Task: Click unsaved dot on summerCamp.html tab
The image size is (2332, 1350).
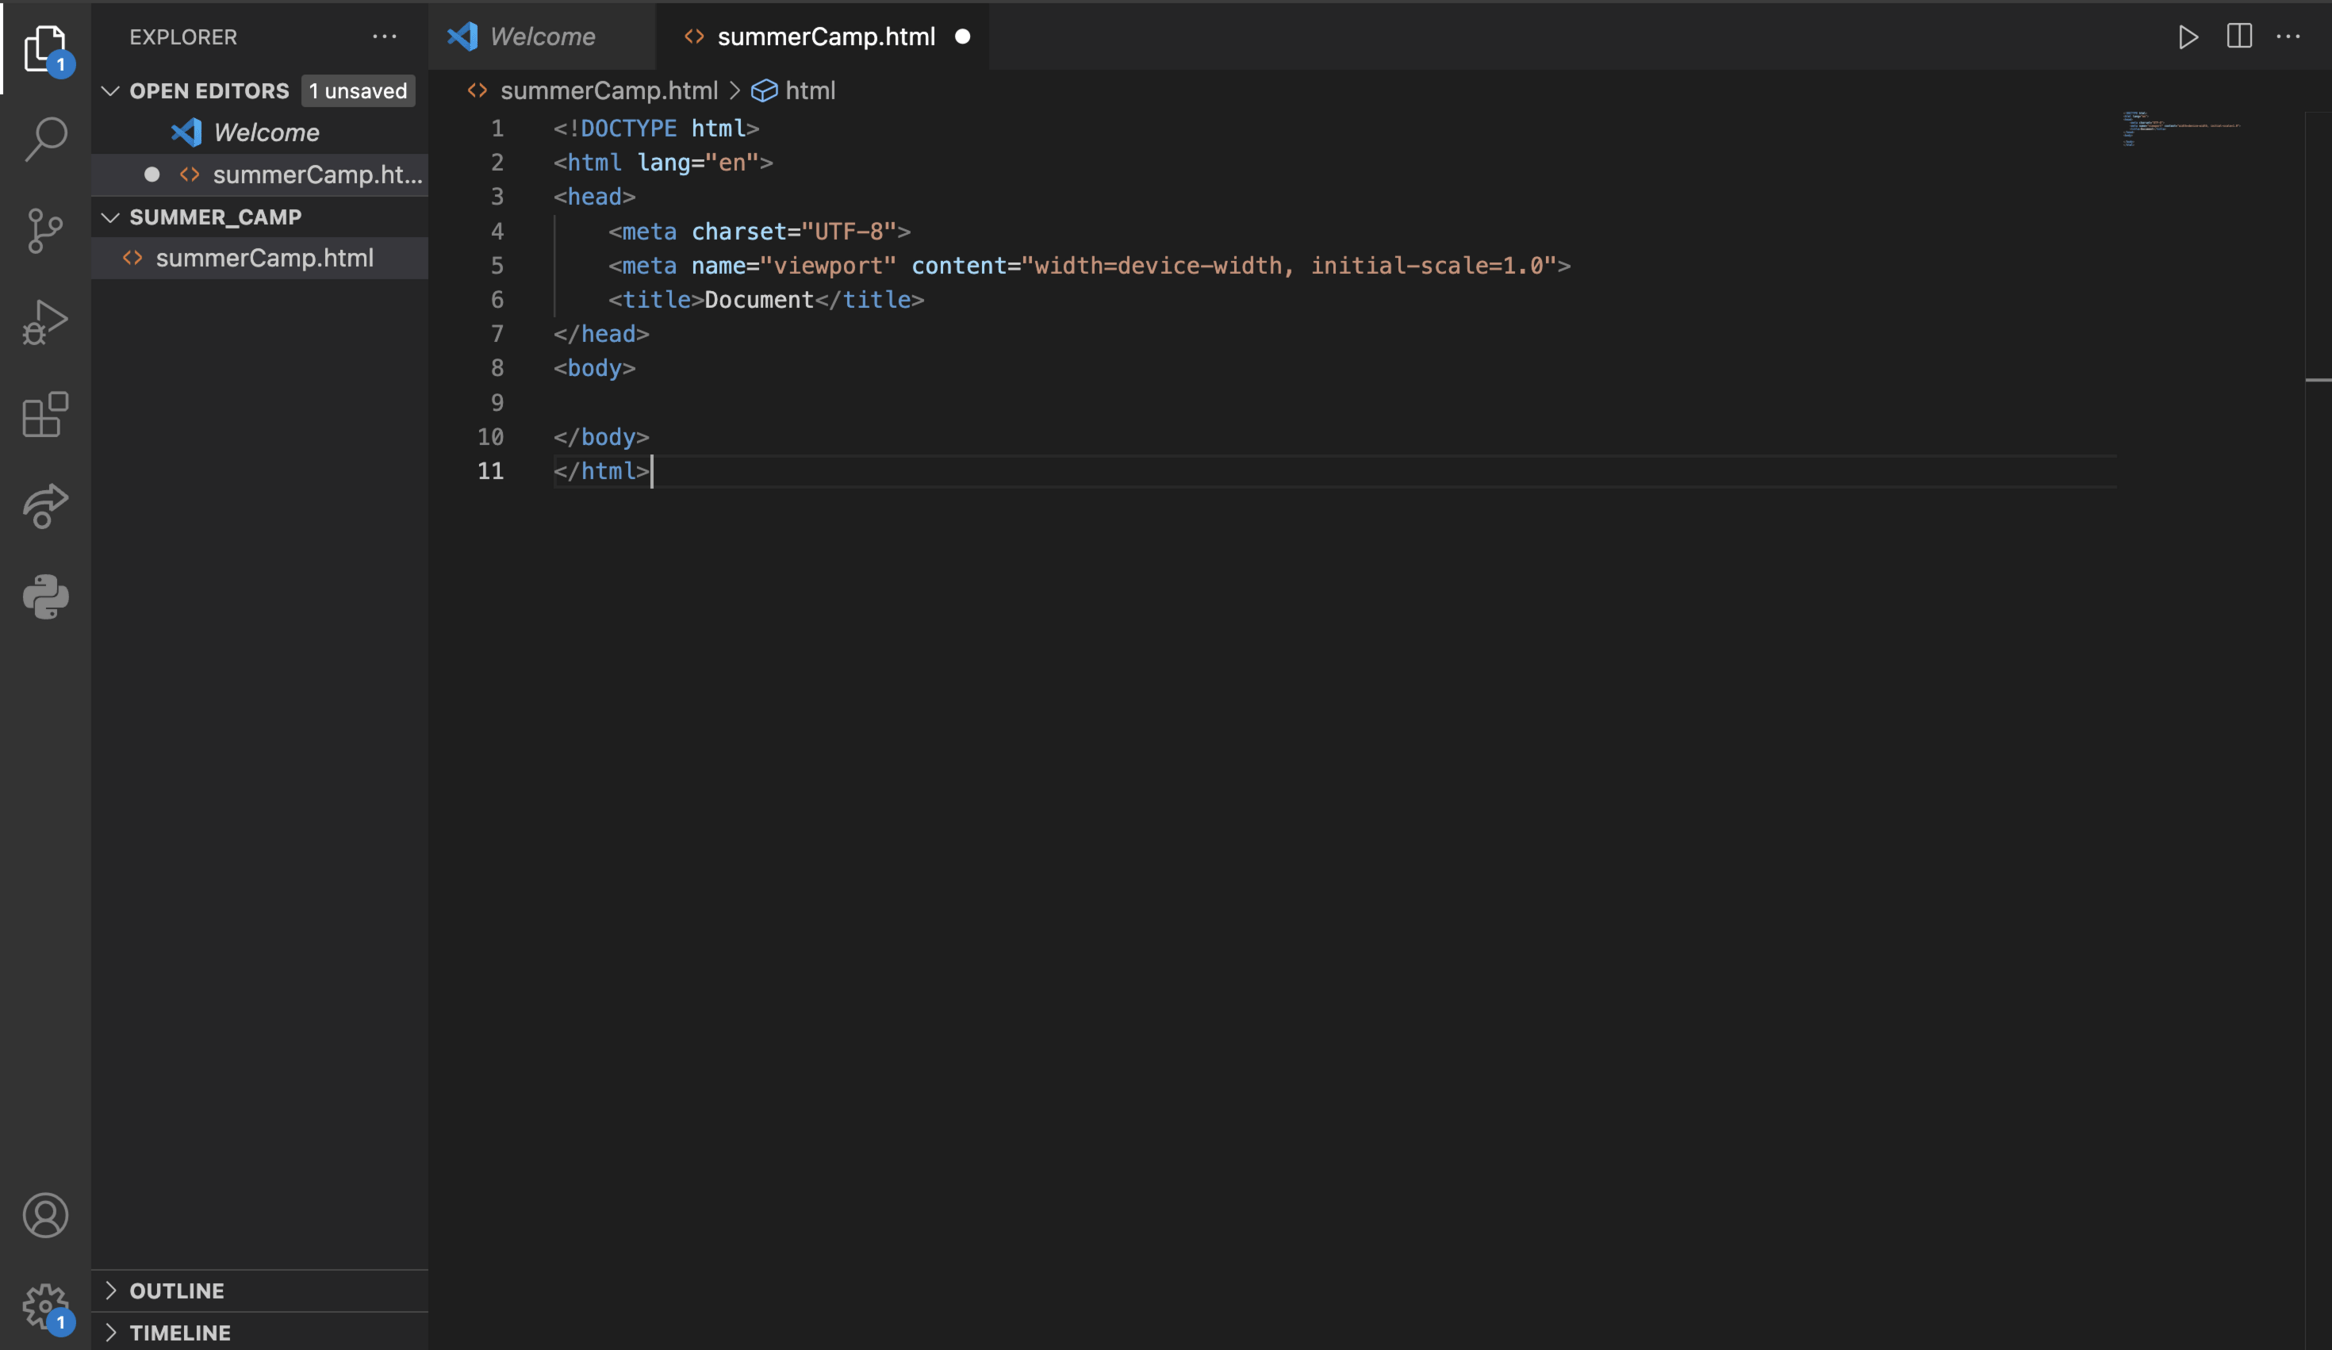Action: tap(962, 37)
